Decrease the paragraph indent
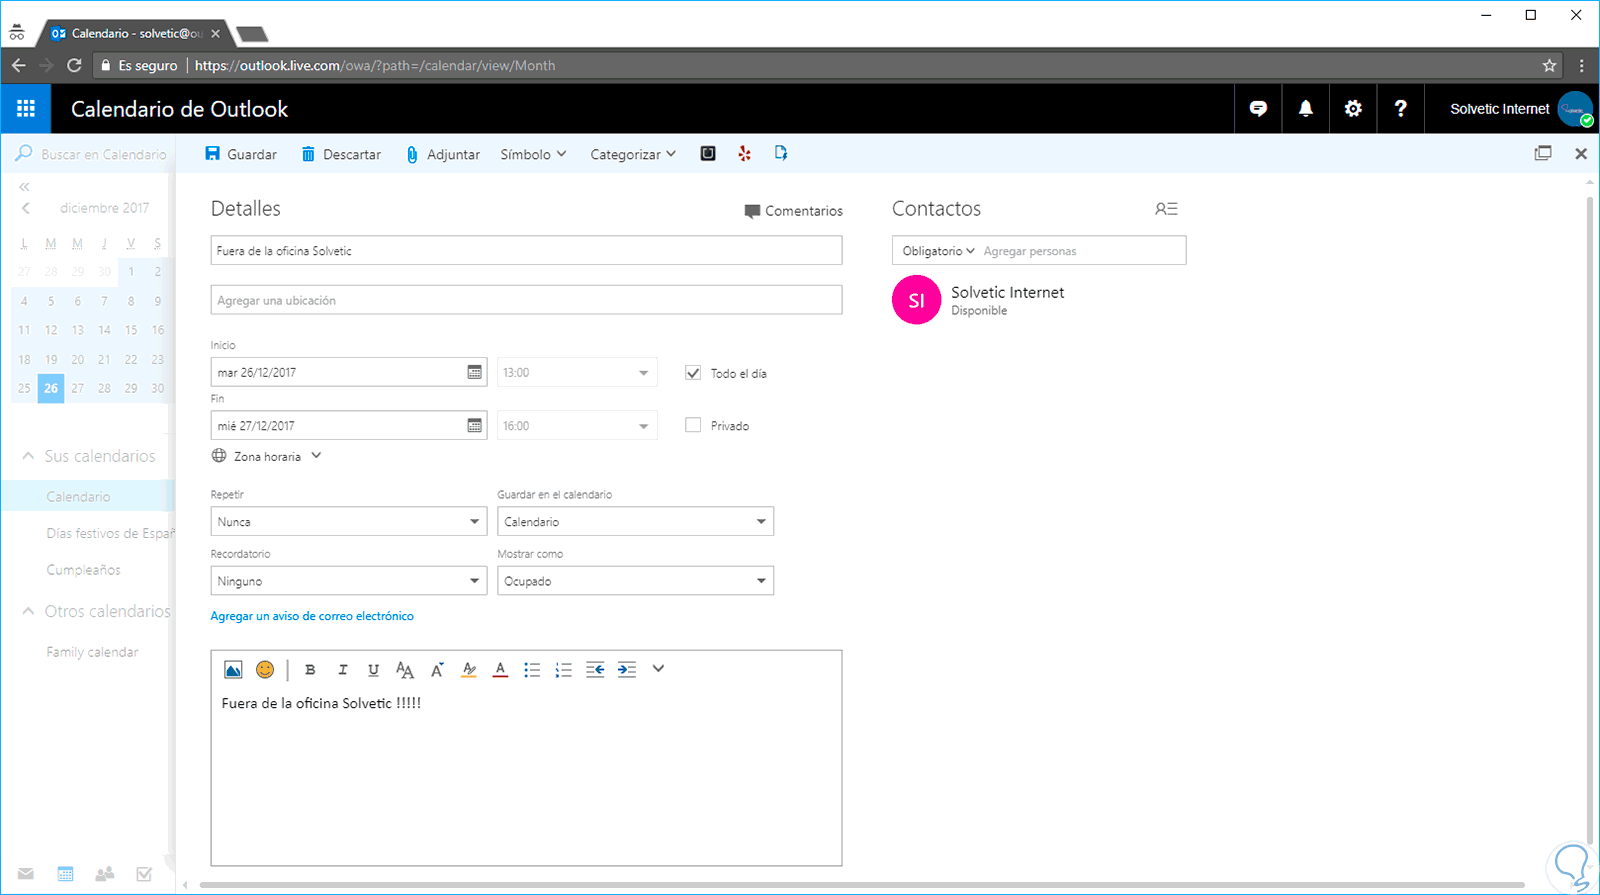Viewport: 1600px width, 895px height. pyautogui.click(x=595, y=670)
